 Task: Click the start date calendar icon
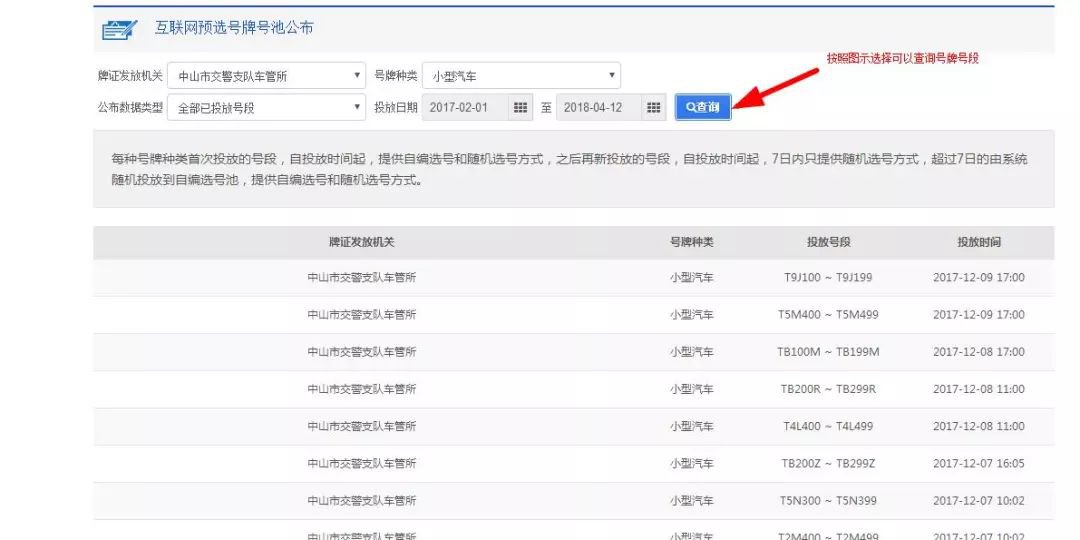(x=520, y=108)
